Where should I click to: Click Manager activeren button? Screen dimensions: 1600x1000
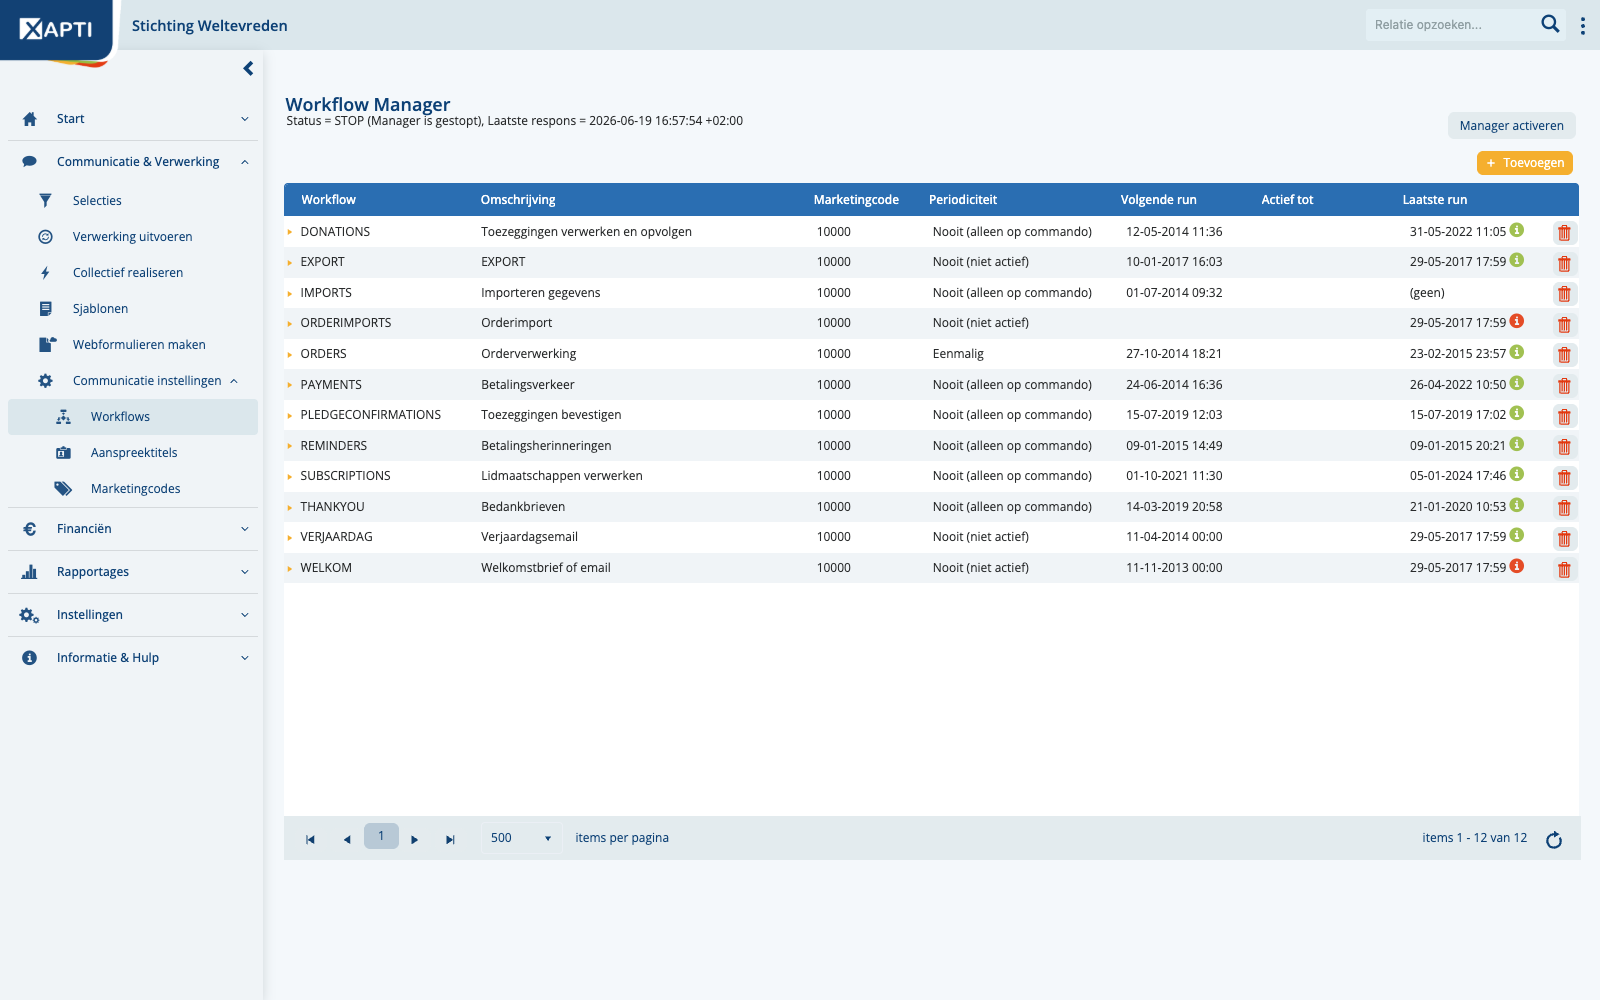pyautogui.click(x=1511, y=126)
